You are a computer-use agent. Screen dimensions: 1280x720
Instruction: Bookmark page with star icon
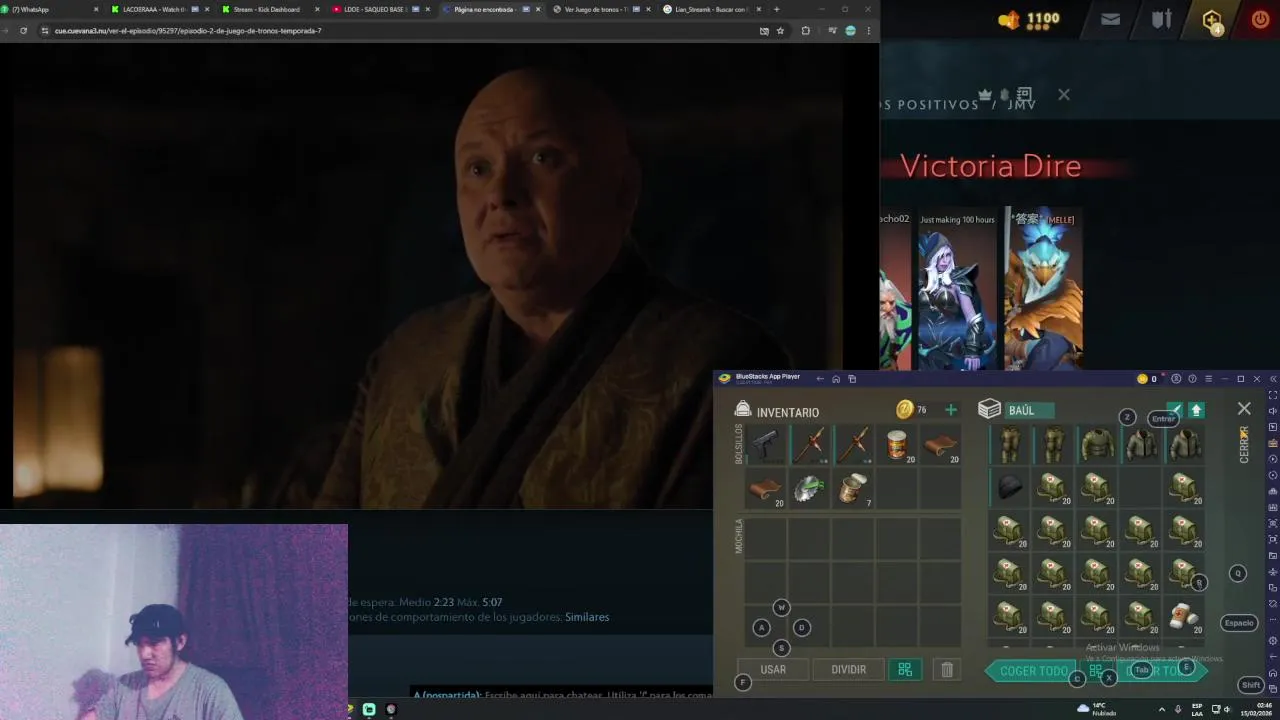click(780, 31)
